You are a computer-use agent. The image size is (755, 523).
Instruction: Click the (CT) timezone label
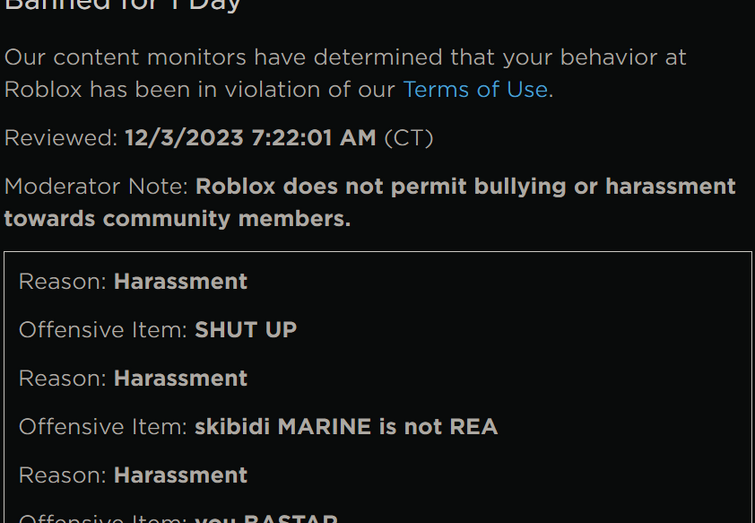(409, 138)
